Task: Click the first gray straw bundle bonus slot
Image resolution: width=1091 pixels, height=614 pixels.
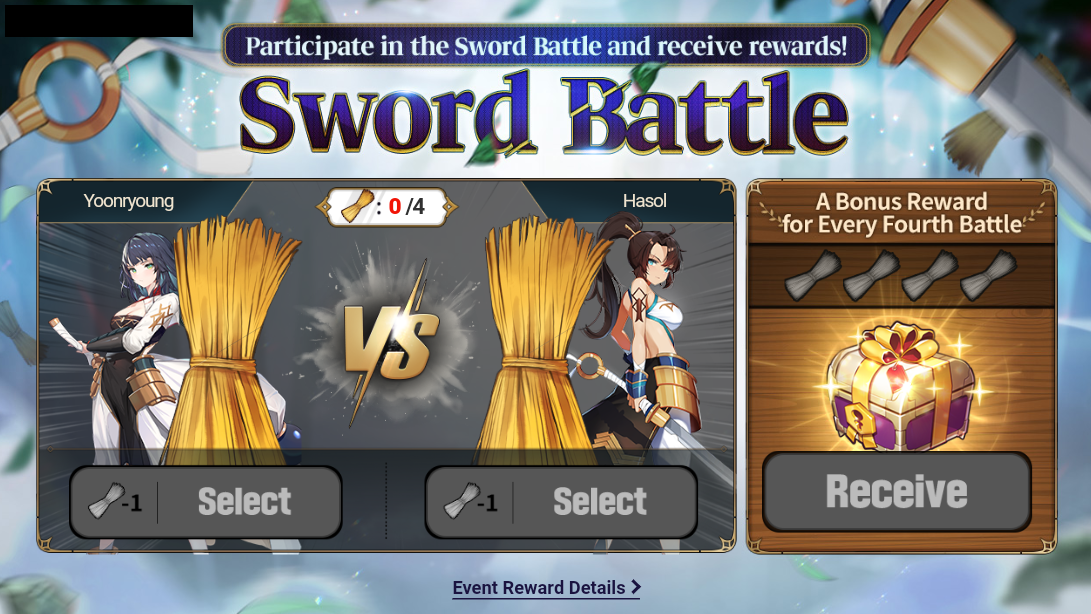Action: pos(813,275)
